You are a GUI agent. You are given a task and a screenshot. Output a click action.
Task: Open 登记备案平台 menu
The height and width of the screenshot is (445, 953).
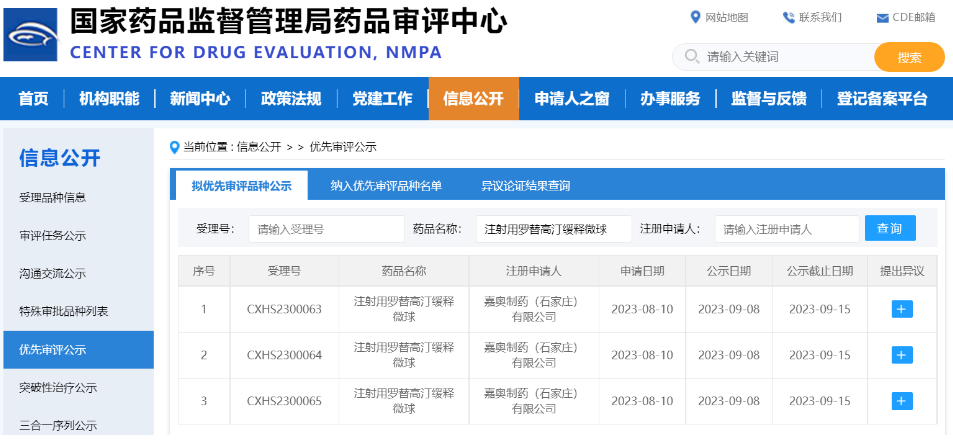click(882, 98)
